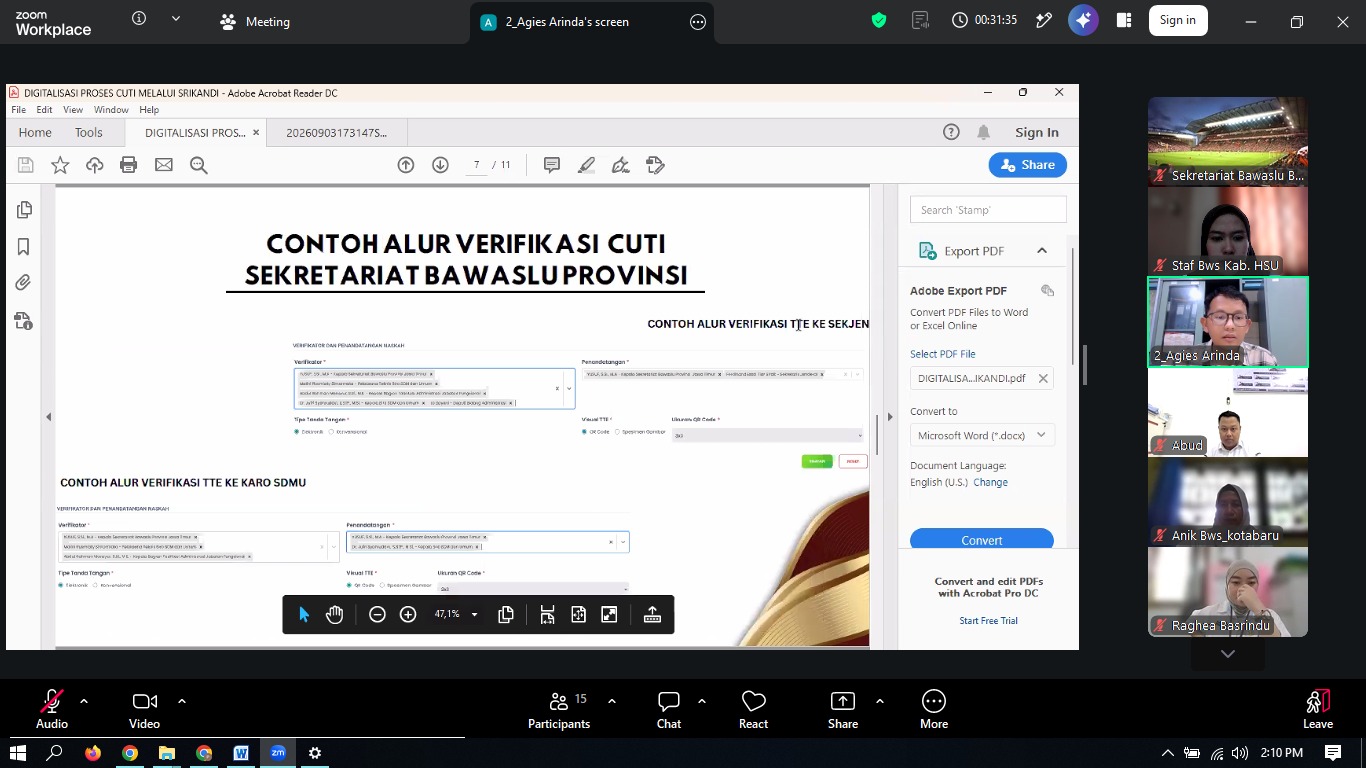Select the highlighter pen tool

point(587,165)
